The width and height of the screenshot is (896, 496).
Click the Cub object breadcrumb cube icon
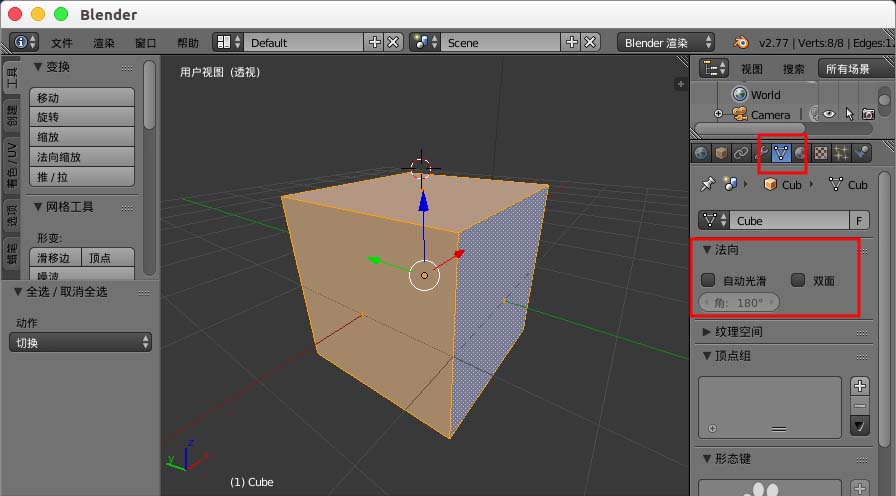(x=770, y=184)
